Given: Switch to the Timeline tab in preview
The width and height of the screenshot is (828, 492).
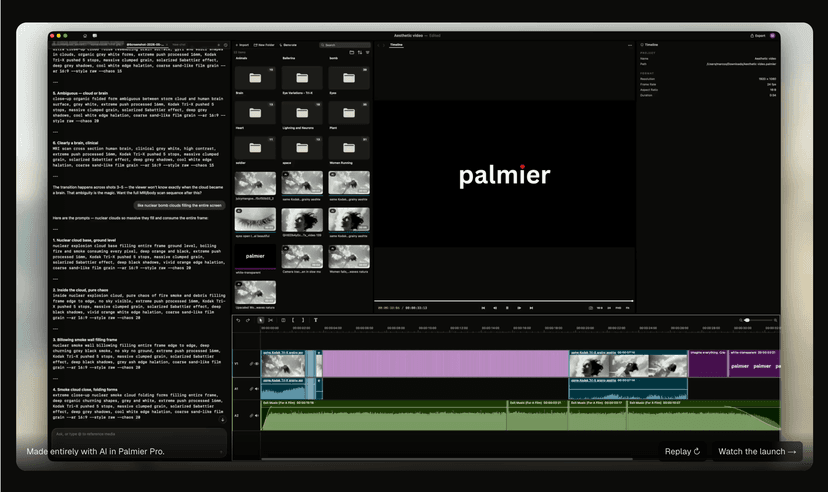Looking at the screenshot, I should point(396,45).
